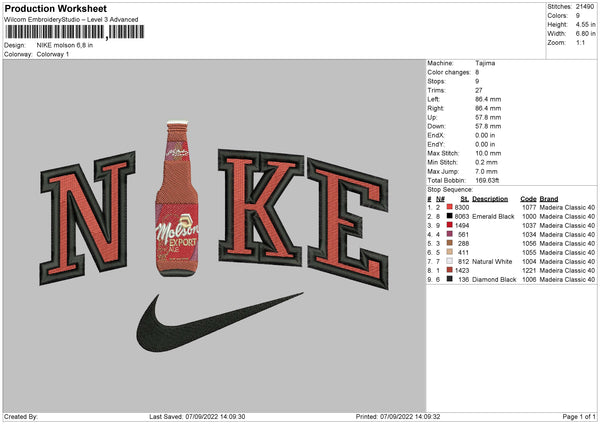Select the Emerald Black description

tap(493, 217)
